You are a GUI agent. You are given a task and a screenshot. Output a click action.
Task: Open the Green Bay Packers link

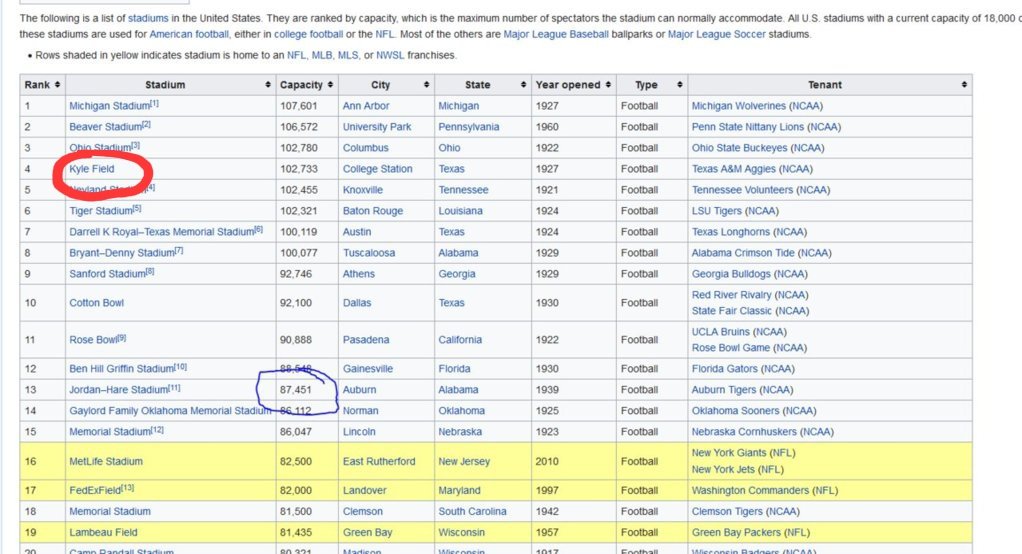coord(736,532)
